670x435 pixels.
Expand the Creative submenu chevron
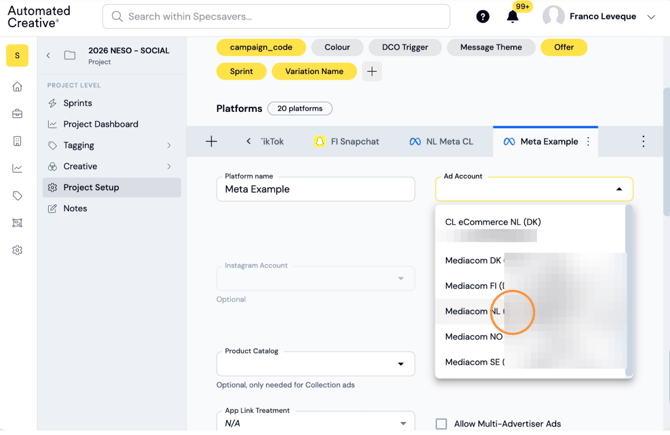pyautogui.click(x=169, y=166)
